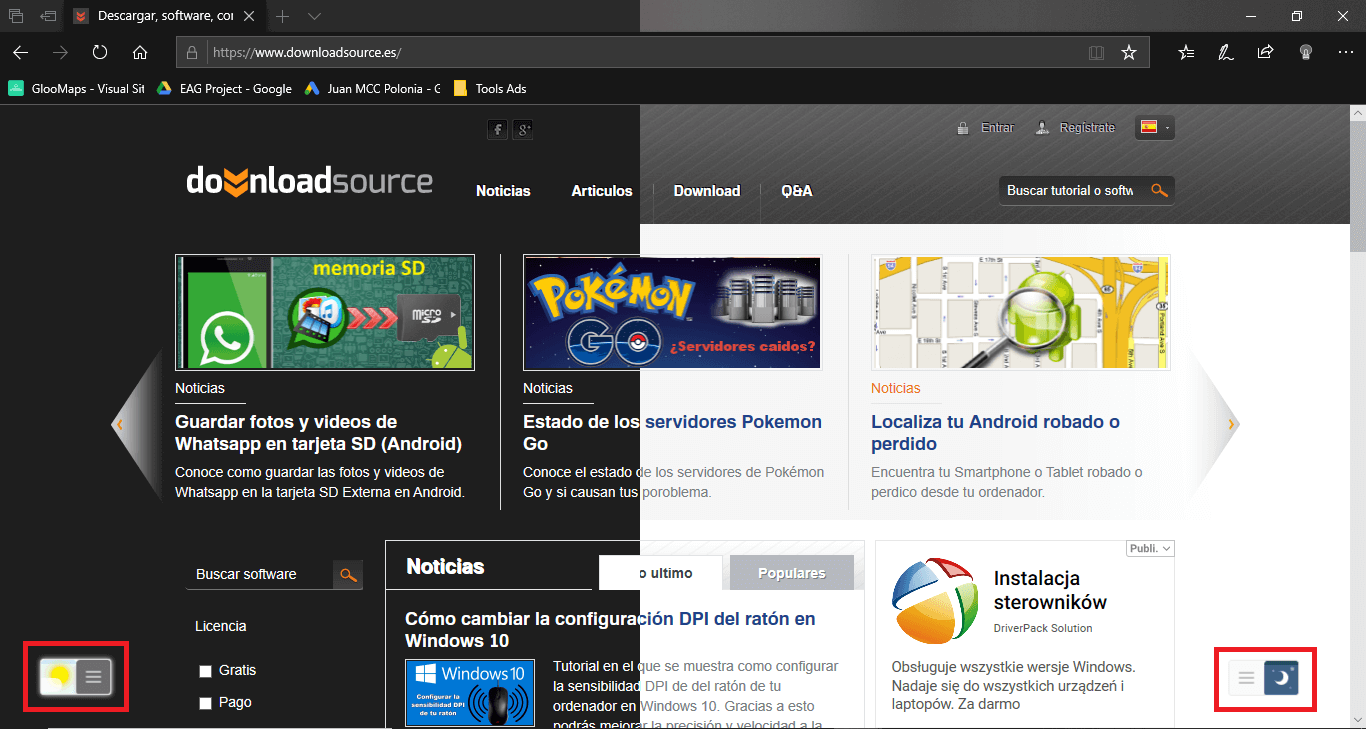This screenshot has height=729, width=1366.
Task: Reload the page with the refresh icon
Action: click(100, 53)
